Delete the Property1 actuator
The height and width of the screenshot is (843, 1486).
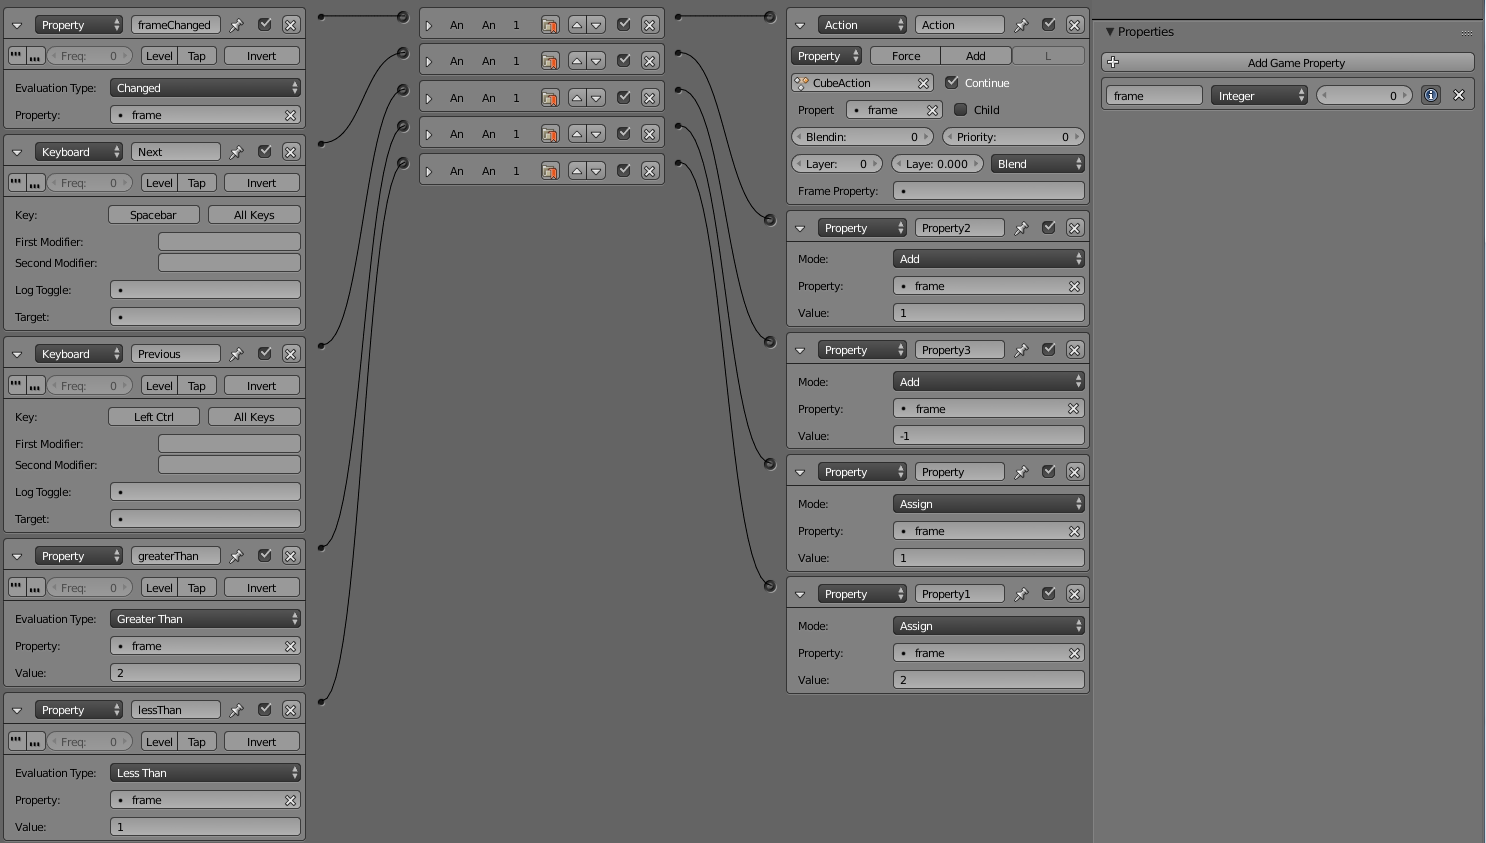click(1074, 594)
